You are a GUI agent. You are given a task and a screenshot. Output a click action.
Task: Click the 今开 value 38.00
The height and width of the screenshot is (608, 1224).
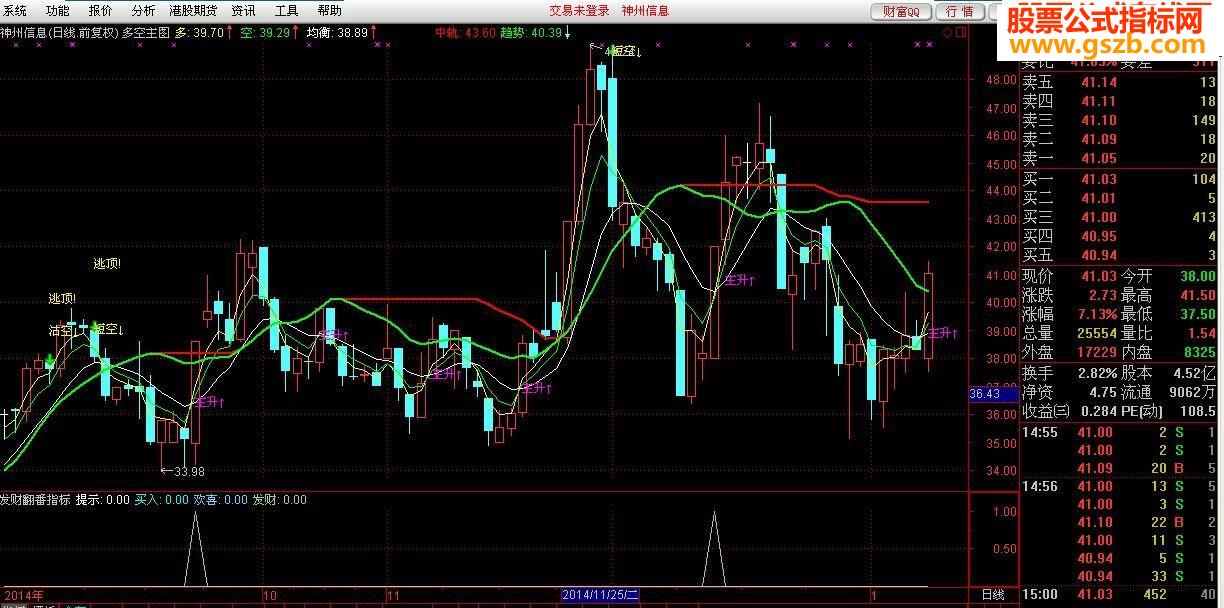(x=1197, y=276)
